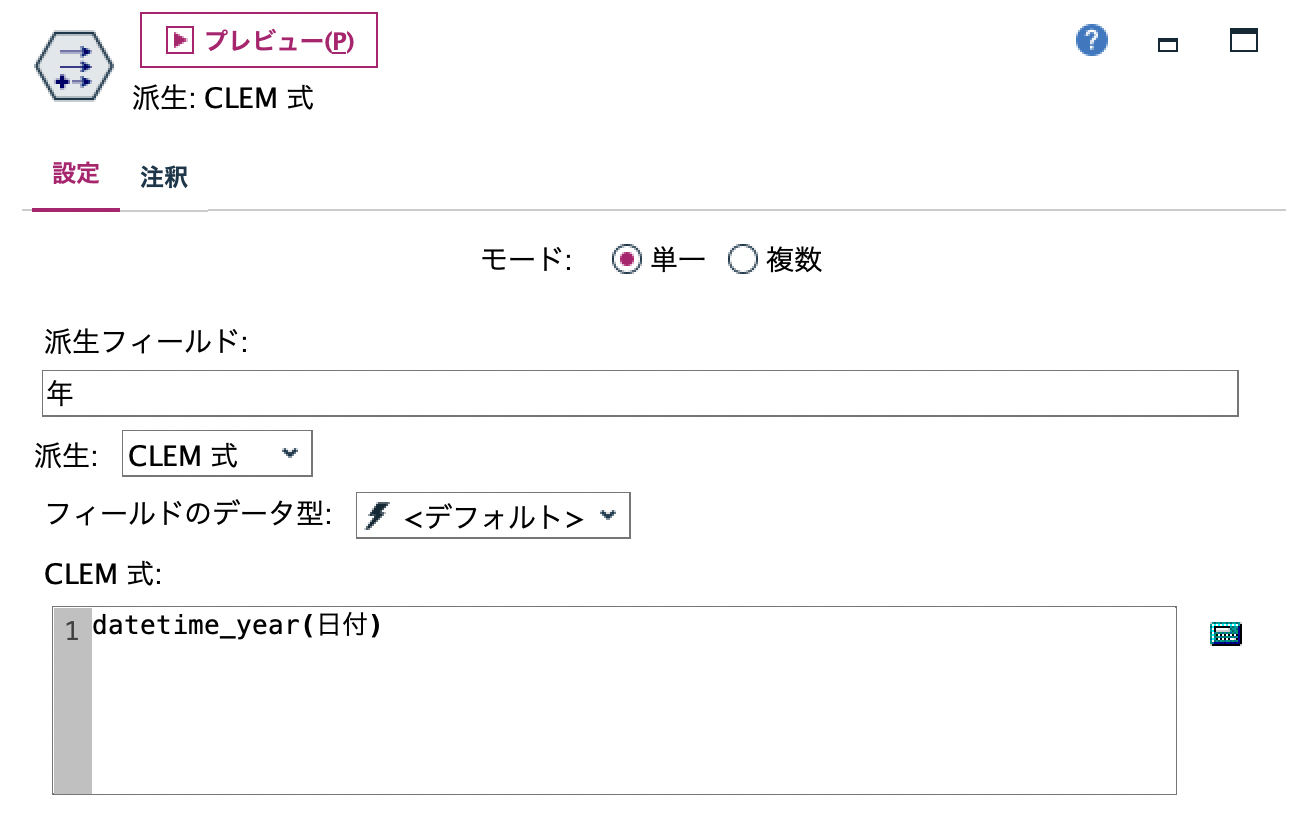The width and height of the screenshot is (1310, 818).
Task: Click inside the 派生フィールド text field
Action: [640, 392]
